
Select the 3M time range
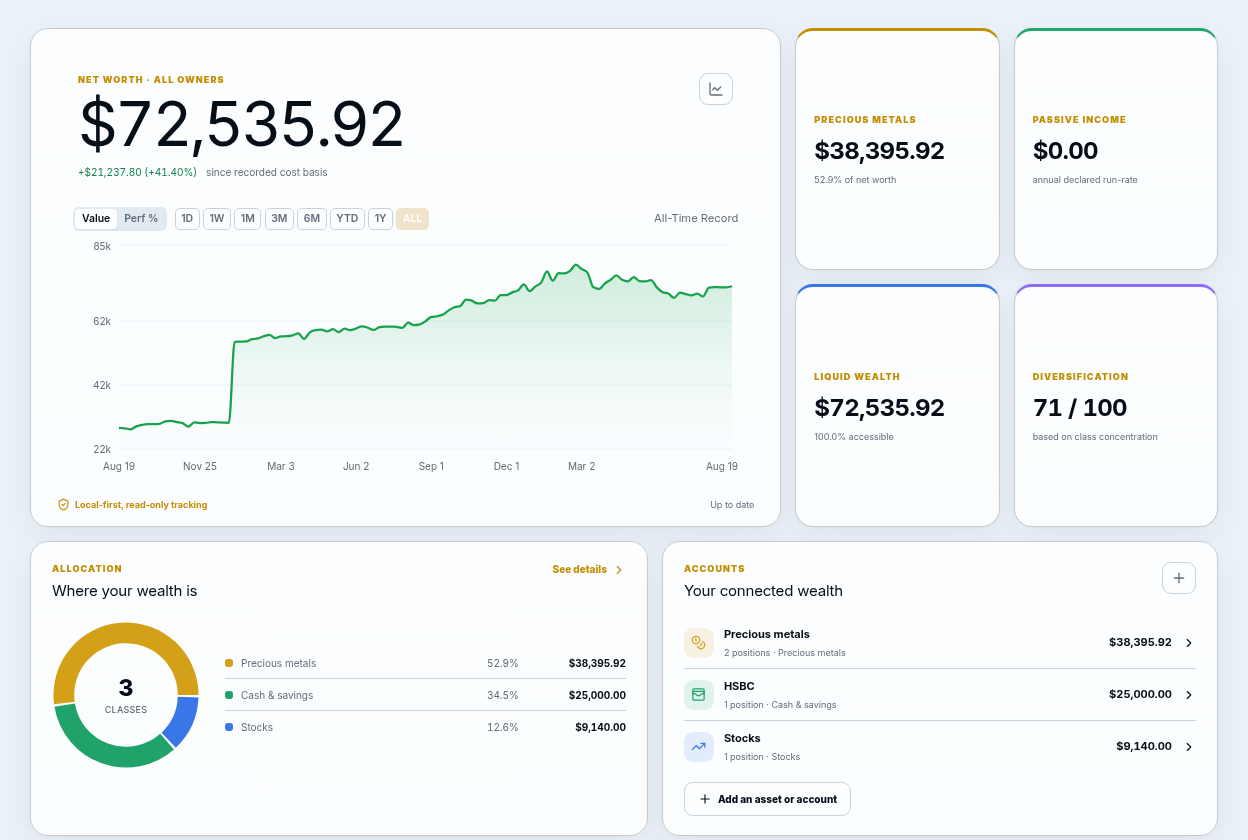279,218
